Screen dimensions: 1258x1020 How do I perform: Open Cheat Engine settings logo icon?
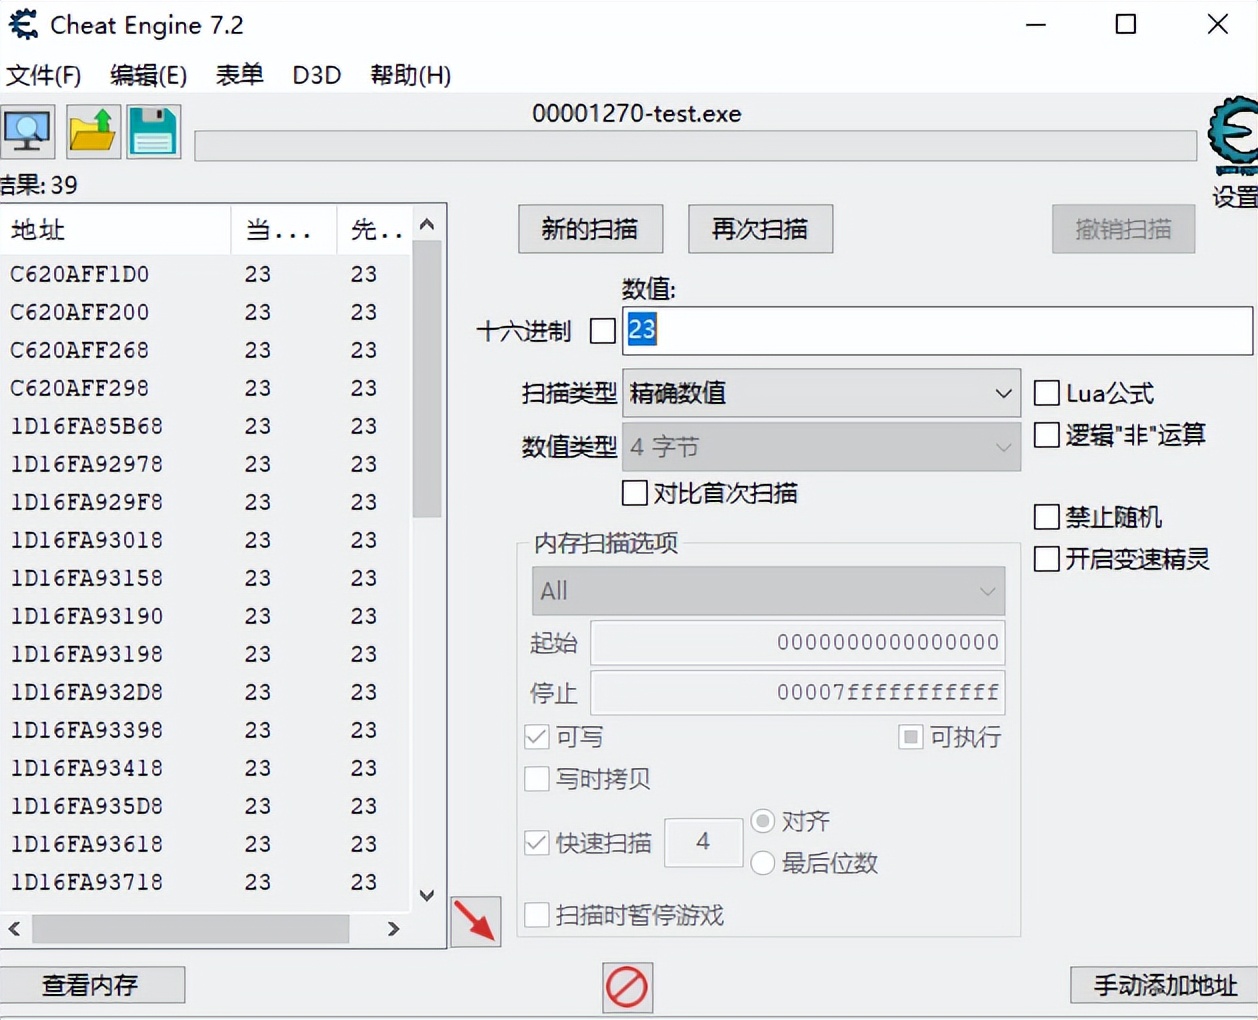point(1234,135)
